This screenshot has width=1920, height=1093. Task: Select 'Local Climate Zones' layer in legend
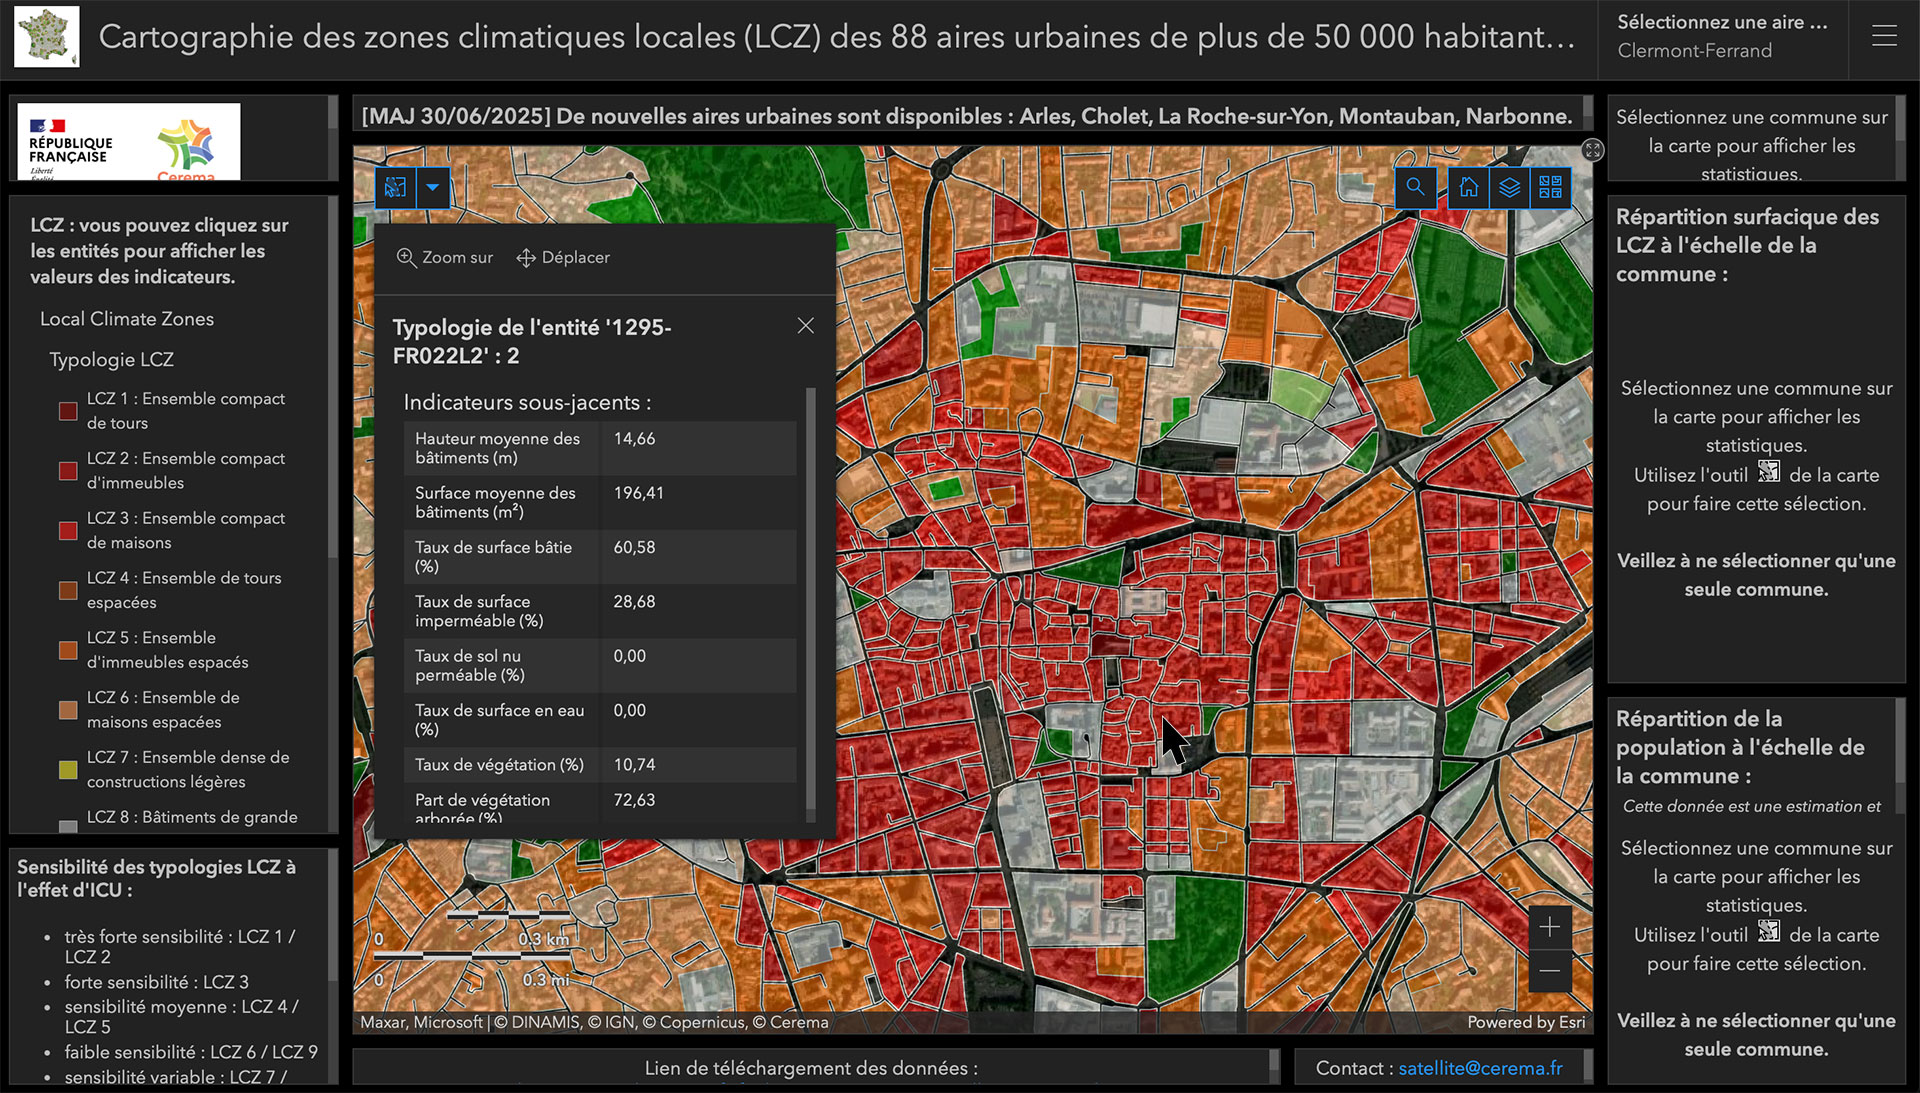pos(127,319)
